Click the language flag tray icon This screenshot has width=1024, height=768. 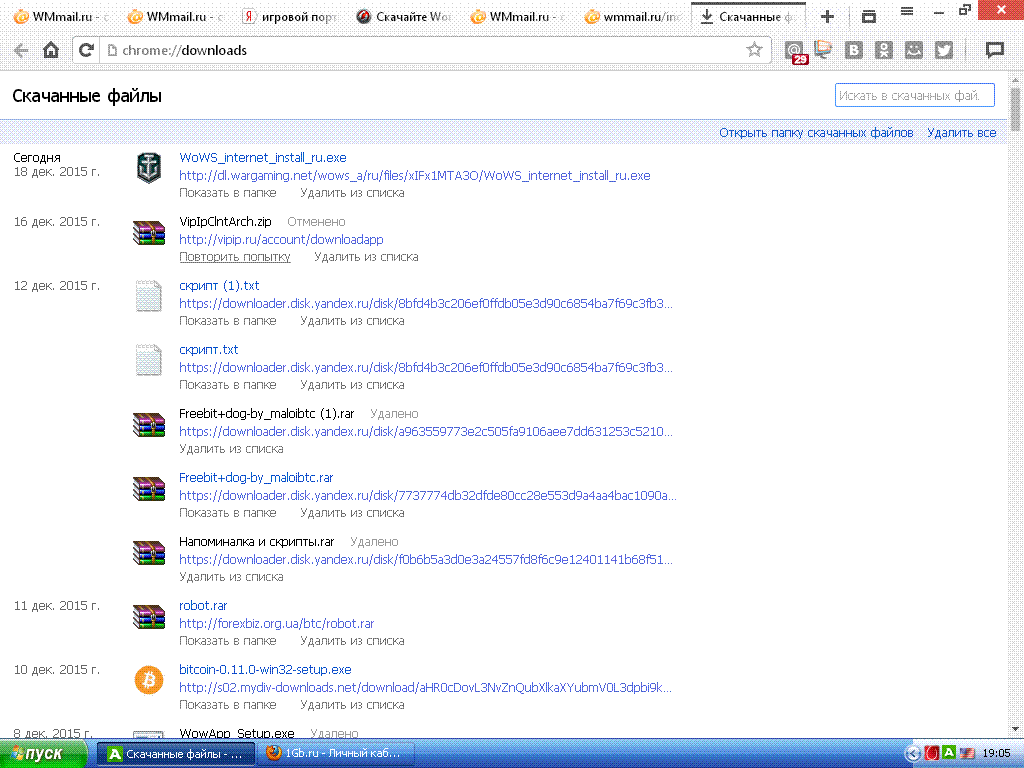[x=967, y=754]
